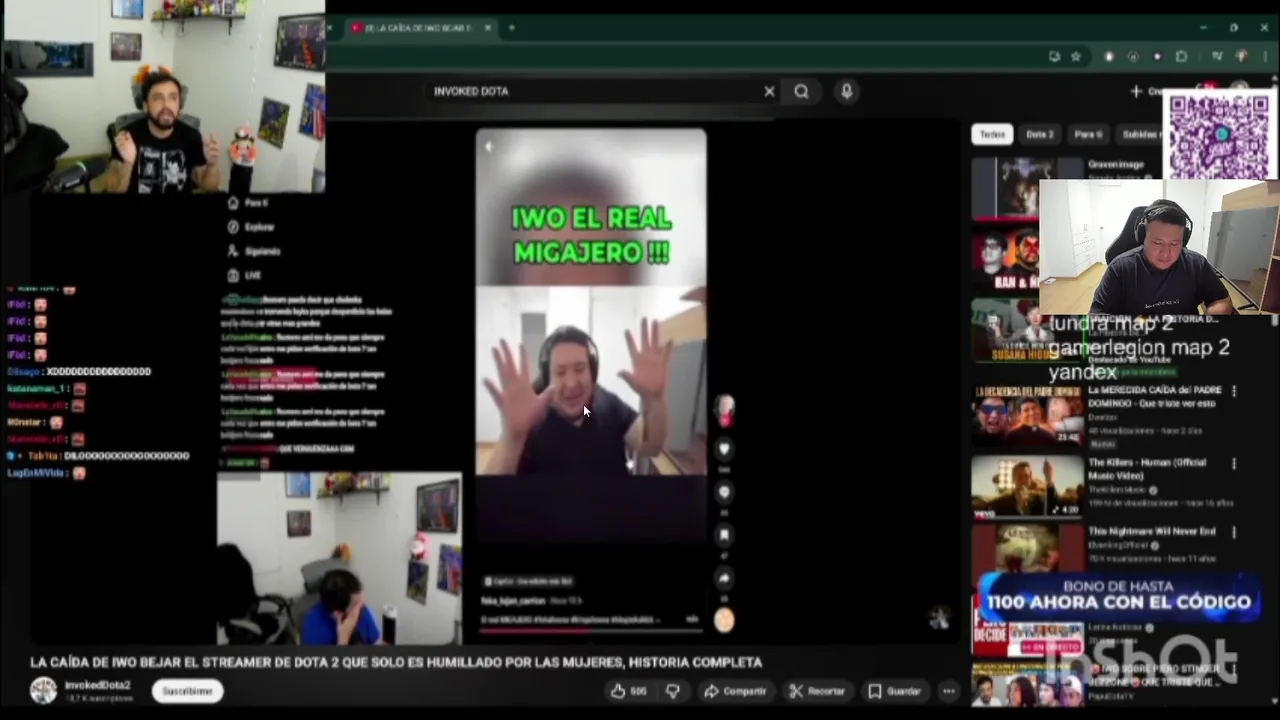Click the dislike thumbs-down icon
The height and width of the screenshot is (720, 1280).
(673, 691)
